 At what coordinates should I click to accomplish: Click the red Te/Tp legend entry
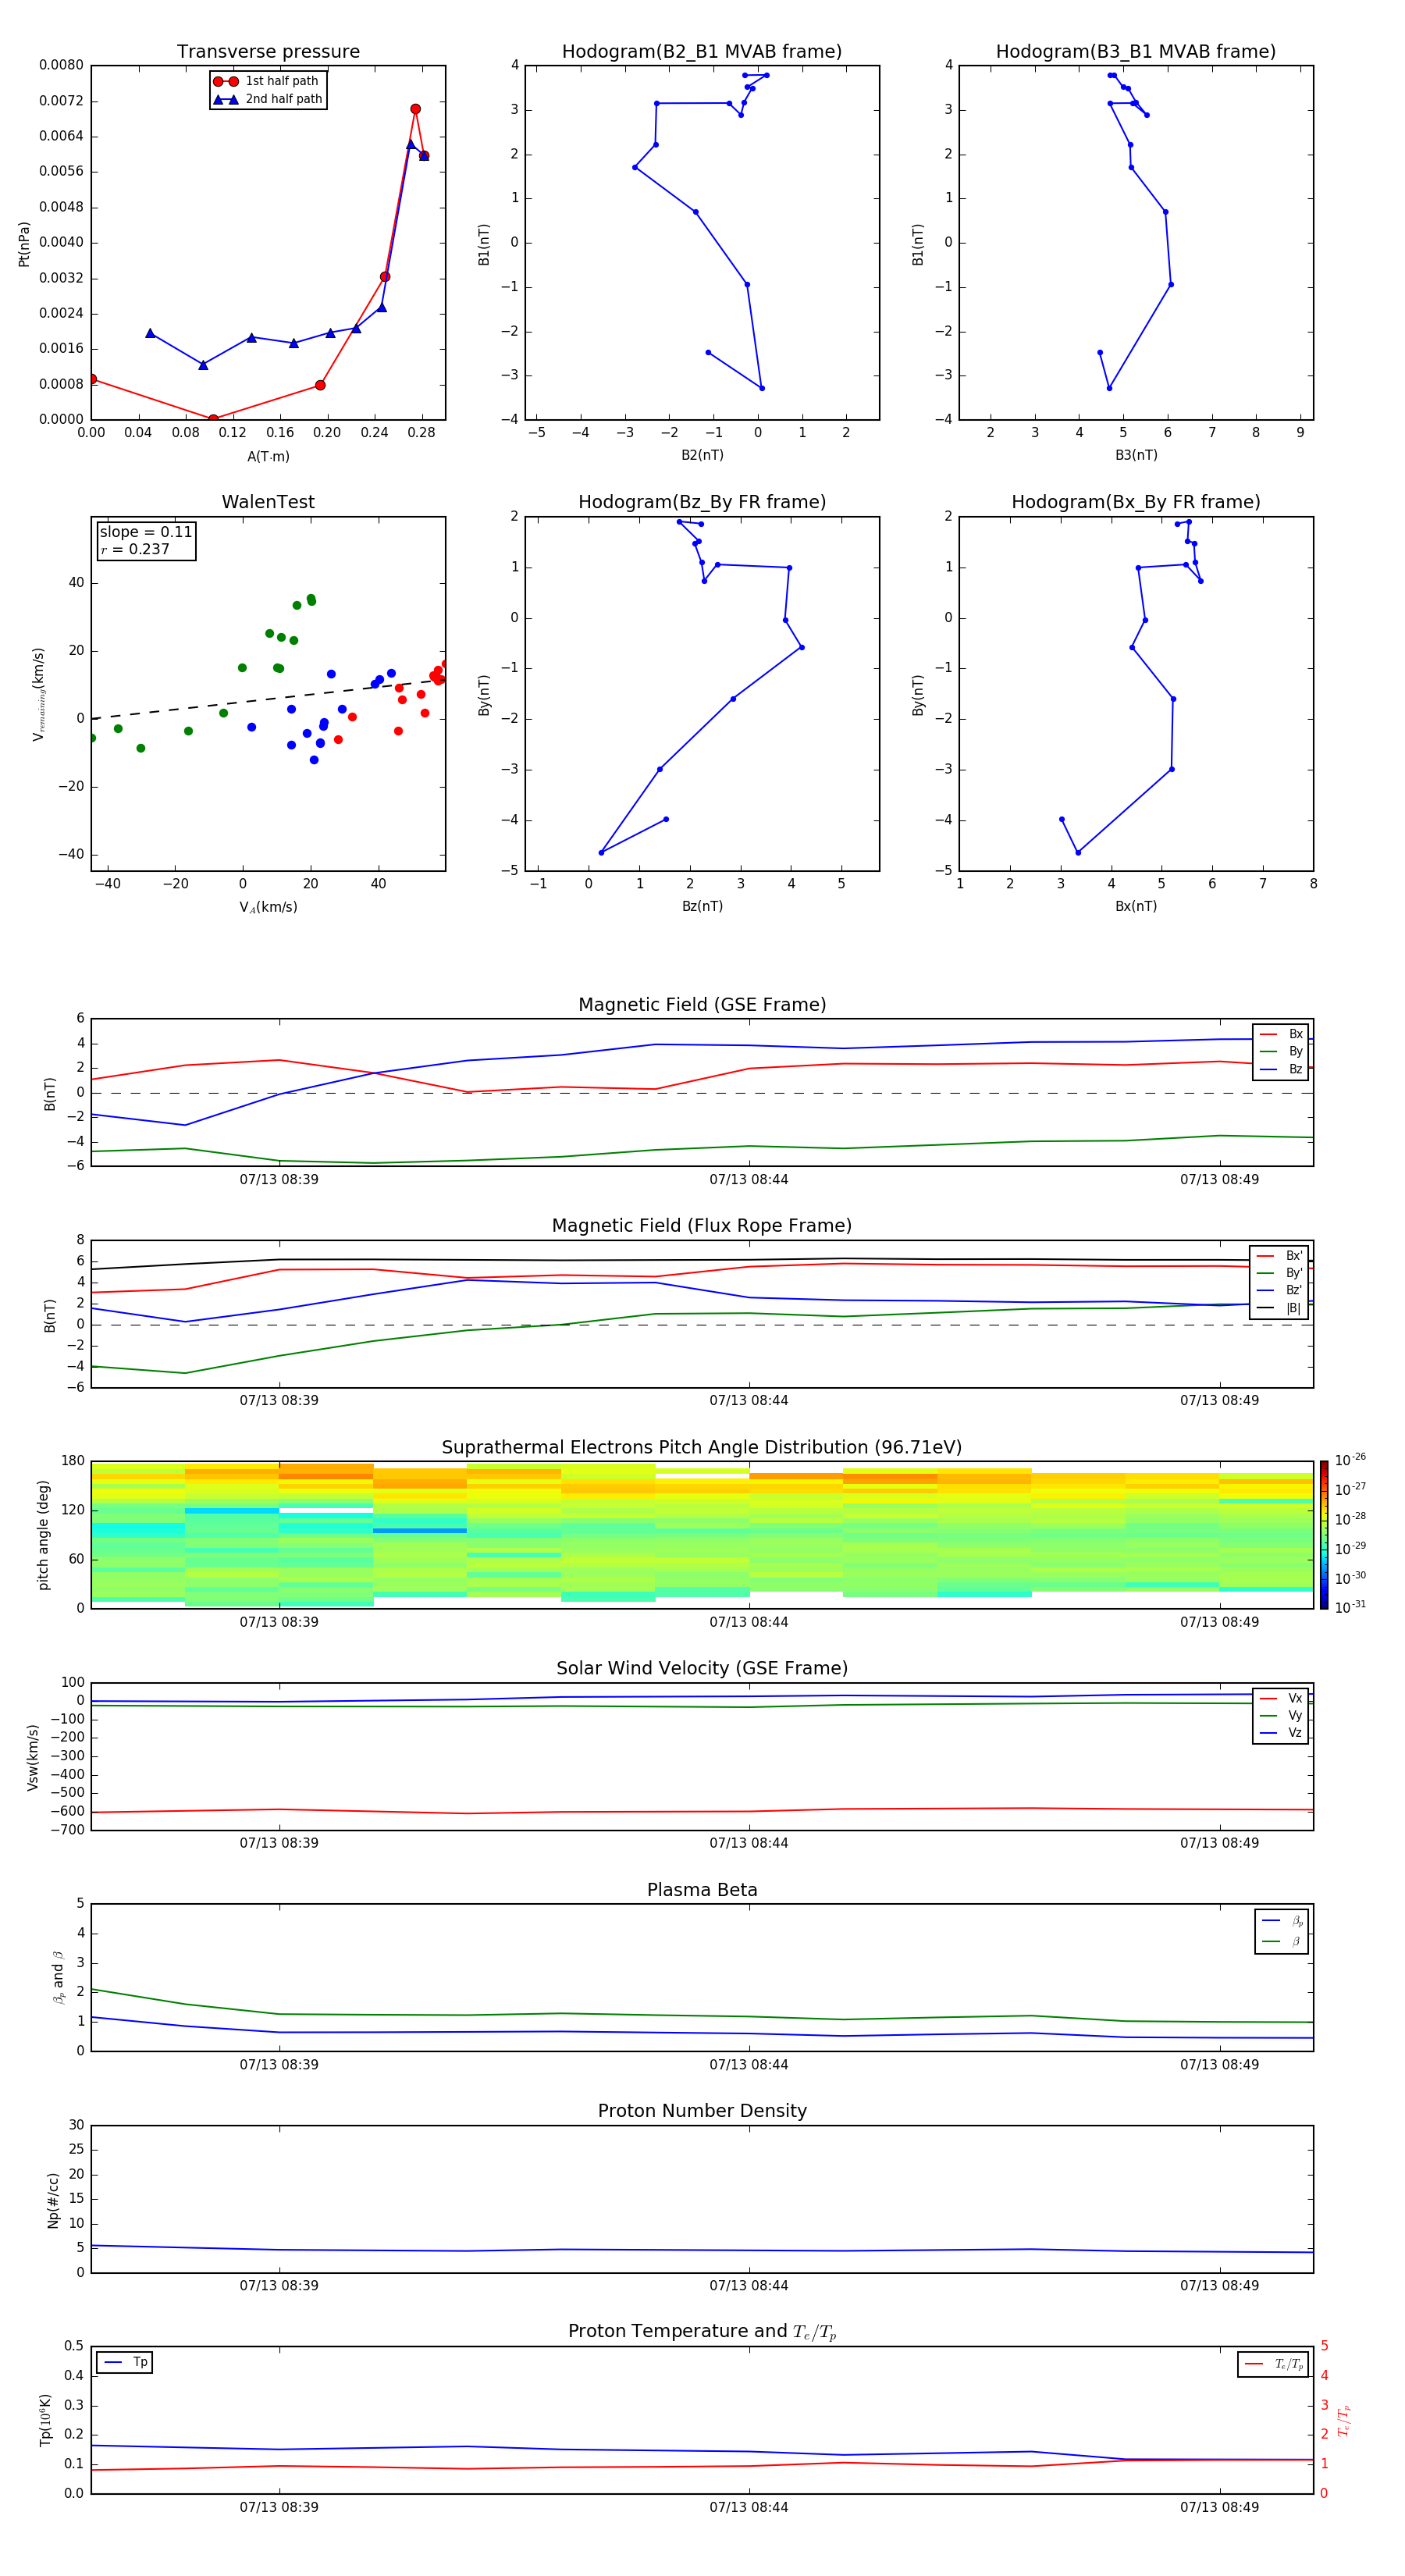(1274, 2364)
